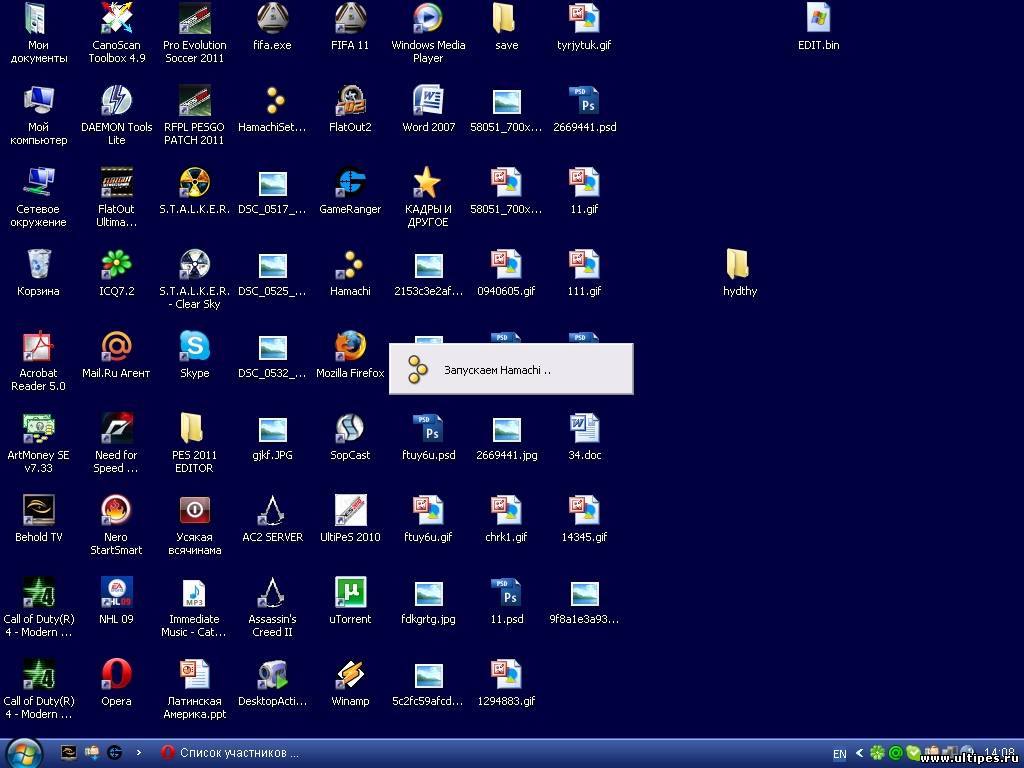Expand the quick launch chevron on taskbar
The height and width of the screenshot is (768, 1024).
click(x=138, y=753)
